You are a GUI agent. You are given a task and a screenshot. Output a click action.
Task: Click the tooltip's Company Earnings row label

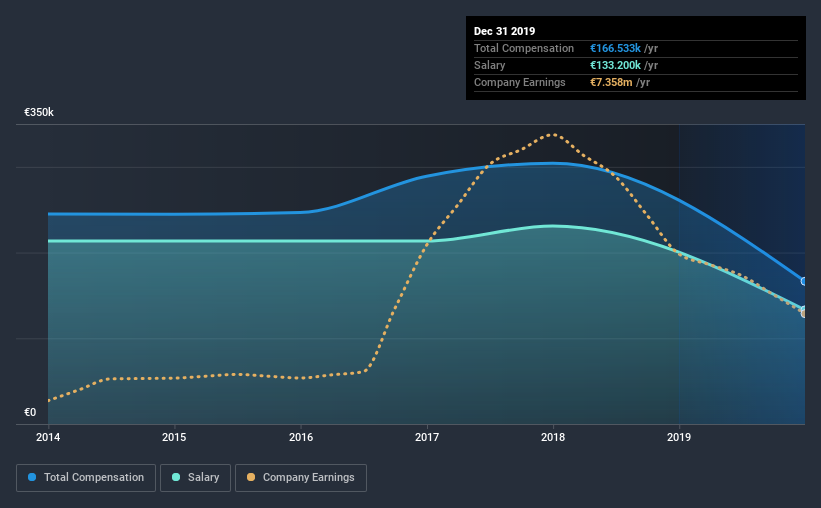(519, 82)
